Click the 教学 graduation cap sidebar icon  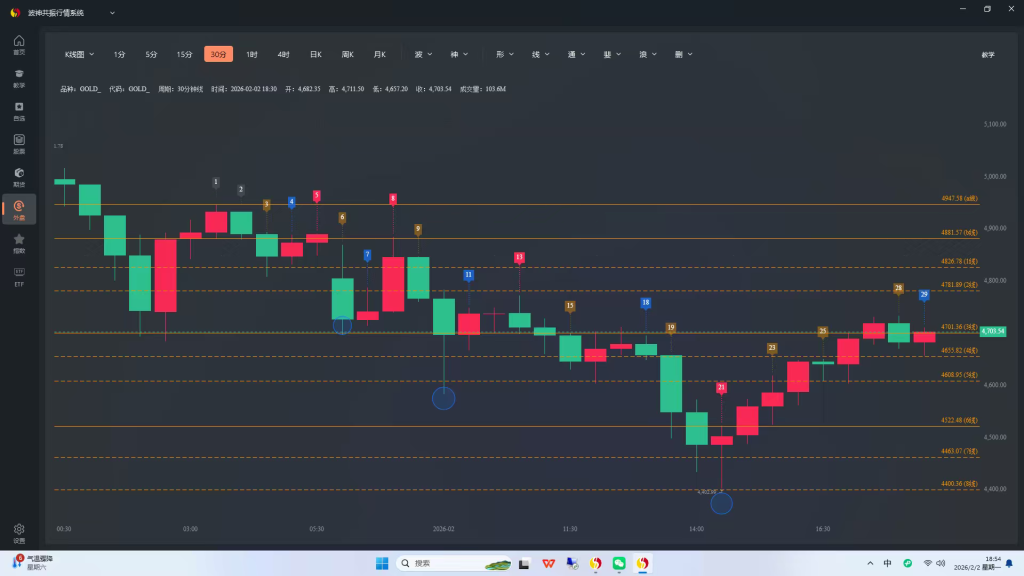coord(19,77)
